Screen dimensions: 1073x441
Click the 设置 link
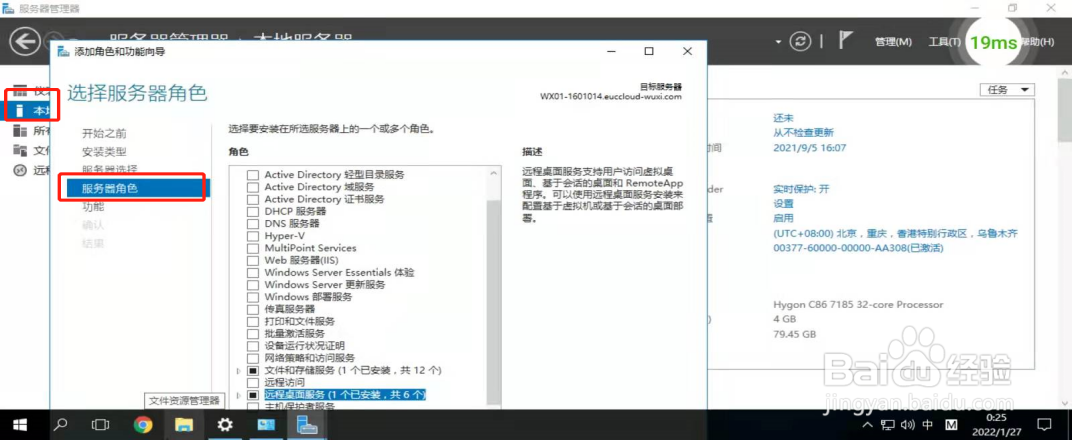(x=784, y=203)
